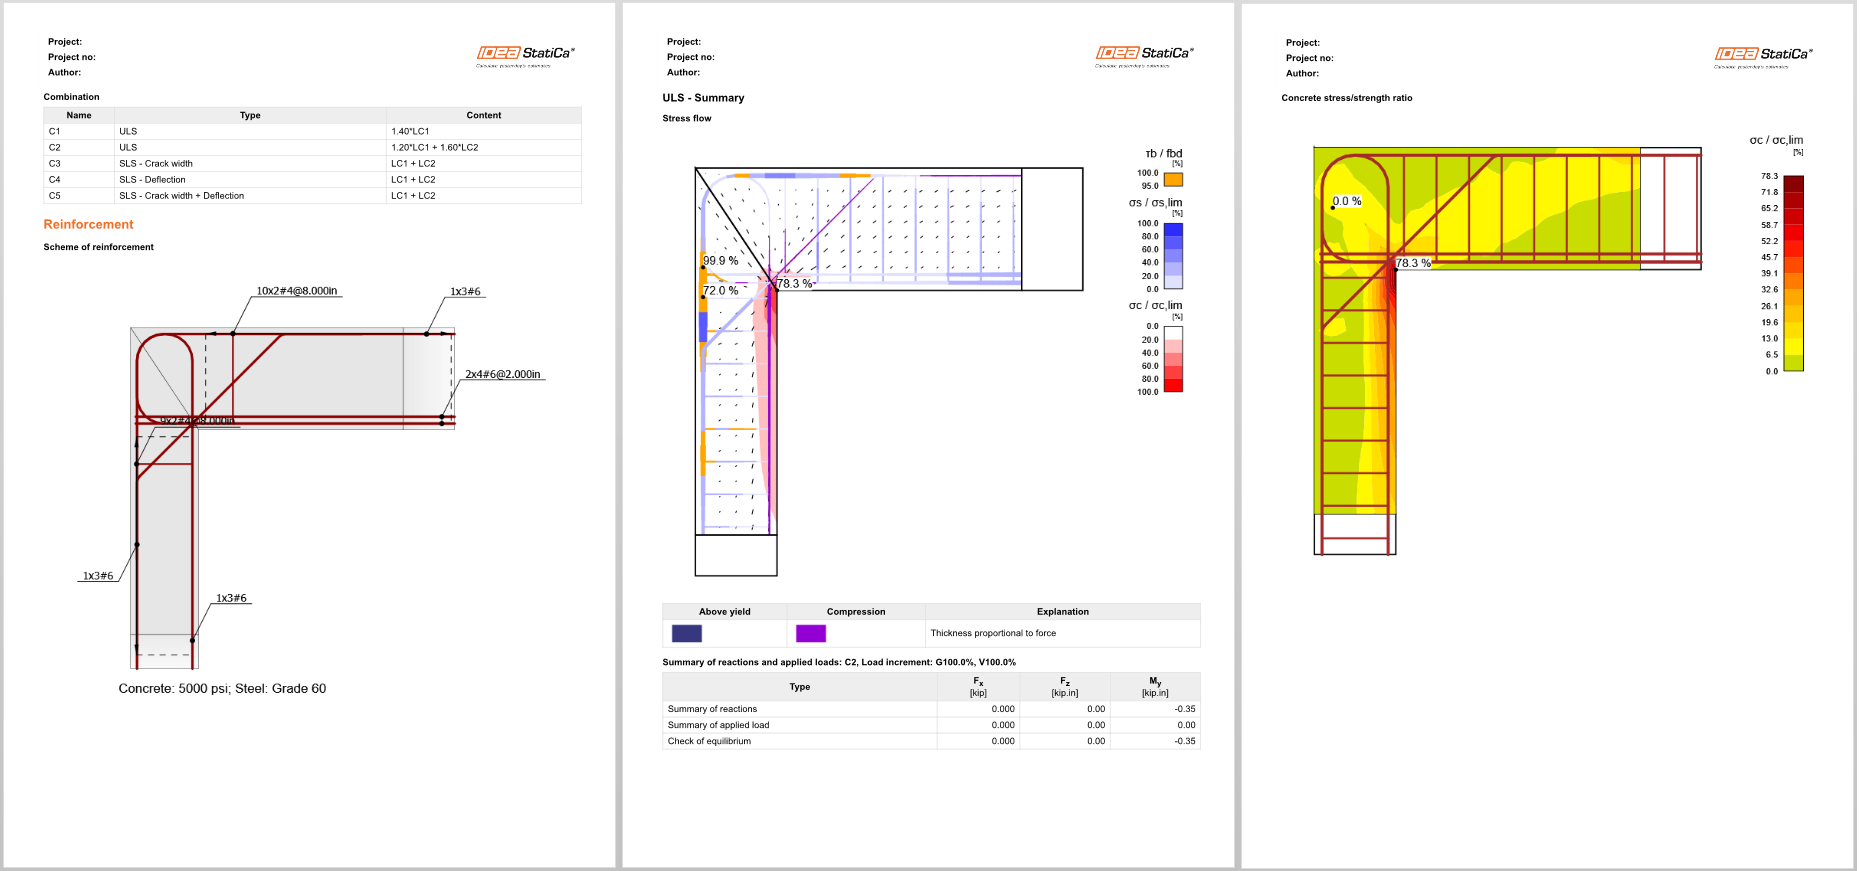The image size is (1860, 871).
Task: Select the dark blue Above yield swatch
Action: point(686,633)
